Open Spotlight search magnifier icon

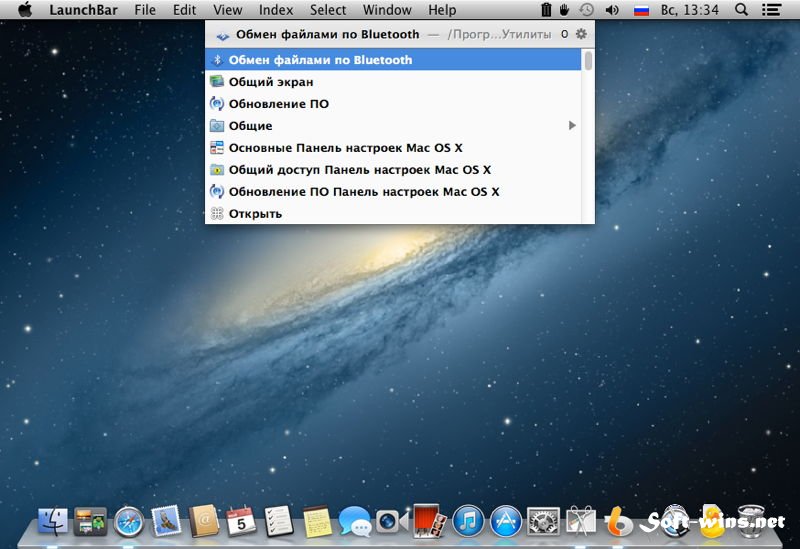coord(741,10)
